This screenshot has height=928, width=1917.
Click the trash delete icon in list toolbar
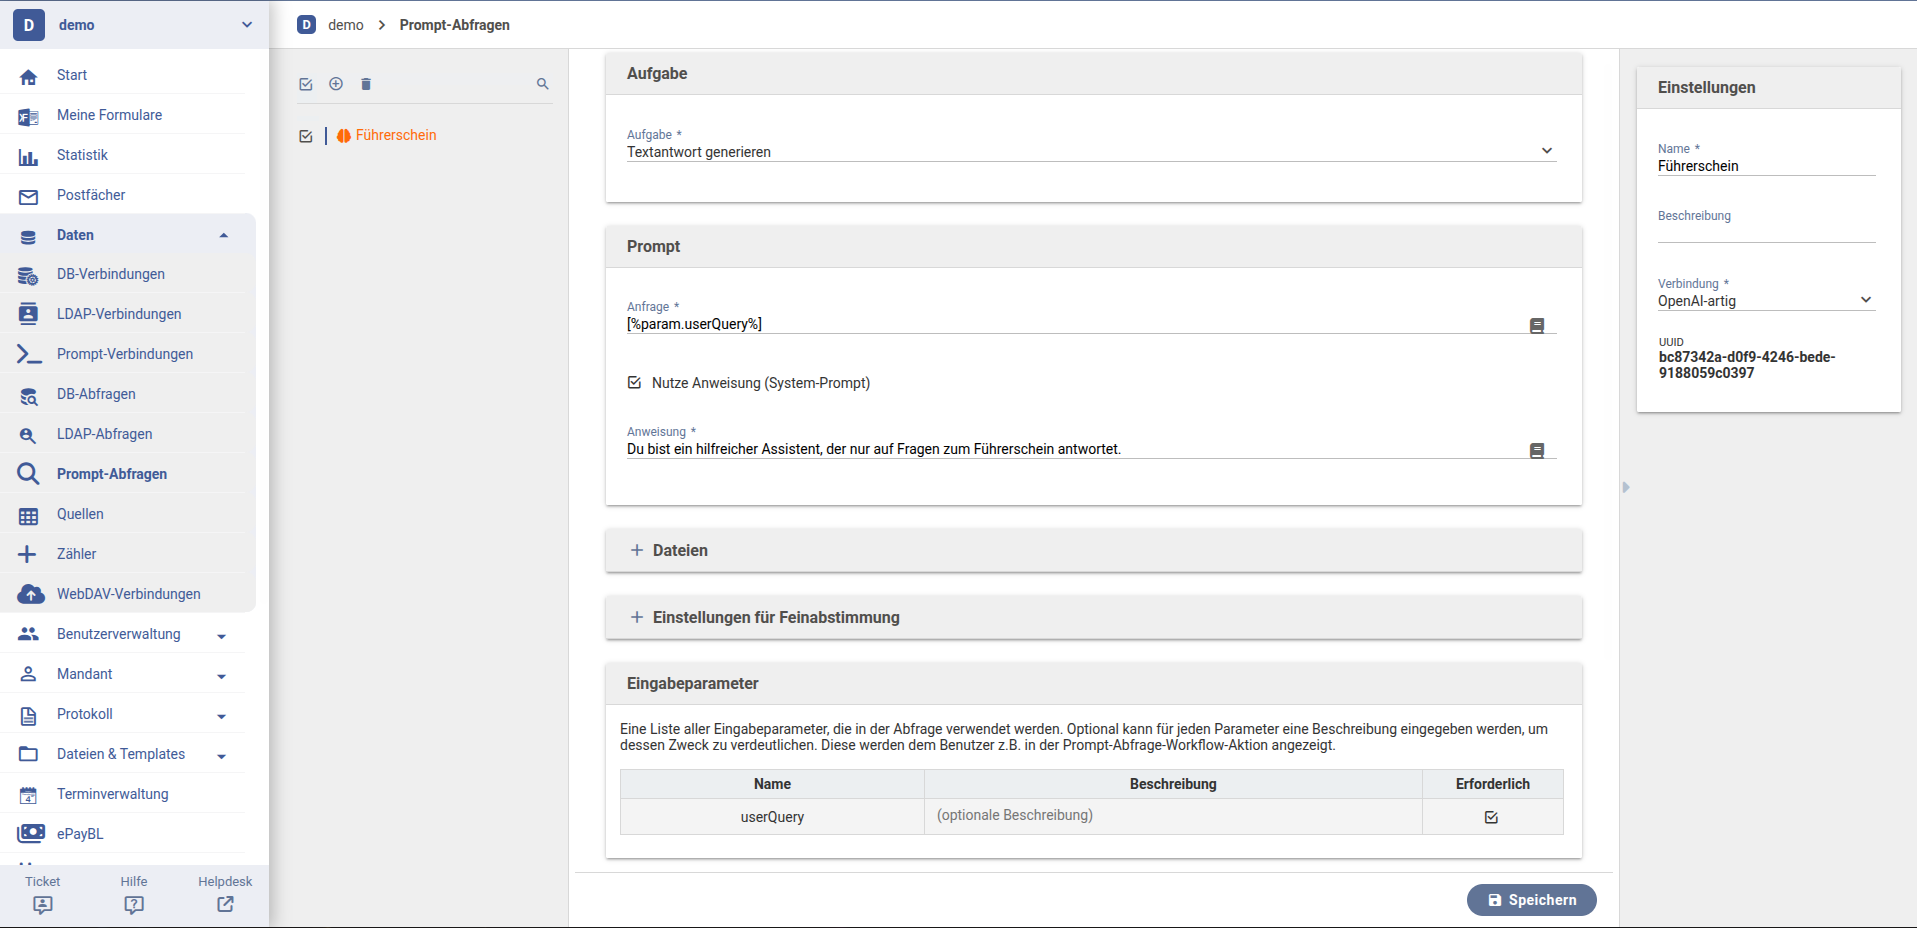[366, 84]
